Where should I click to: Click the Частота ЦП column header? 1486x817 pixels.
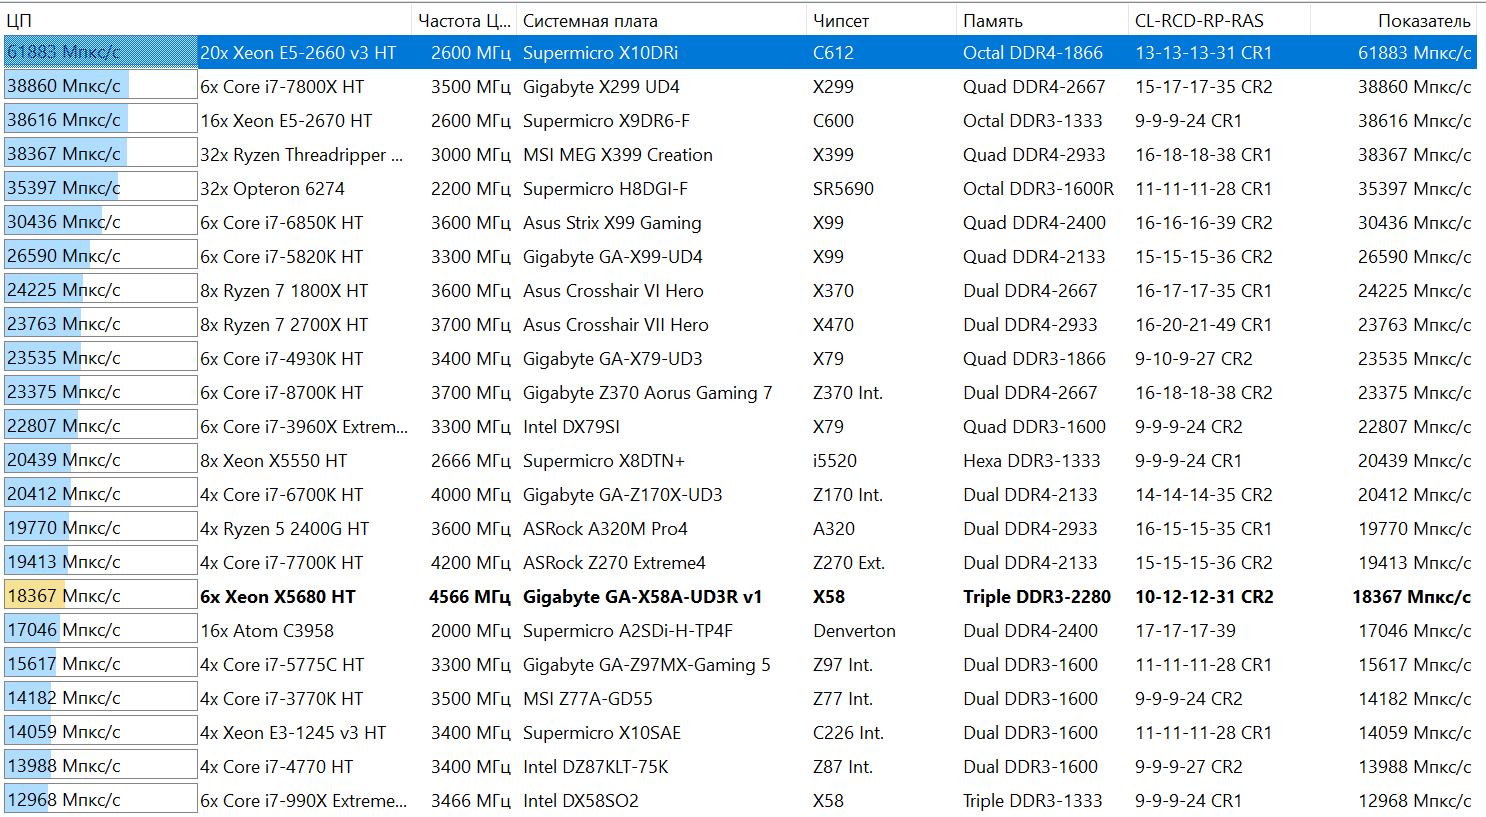[464, 20]
